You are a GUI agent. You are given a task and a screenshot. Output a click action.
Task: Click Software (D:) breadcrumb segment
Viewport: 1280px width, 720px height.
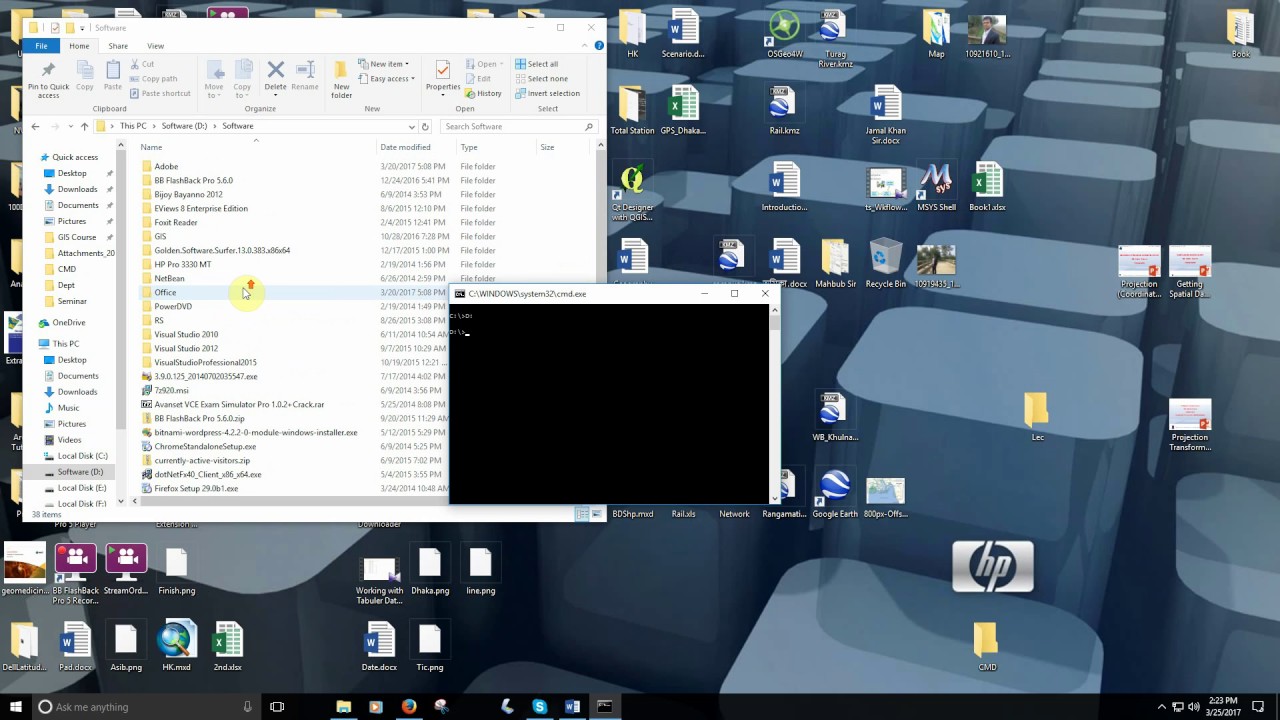184,126
